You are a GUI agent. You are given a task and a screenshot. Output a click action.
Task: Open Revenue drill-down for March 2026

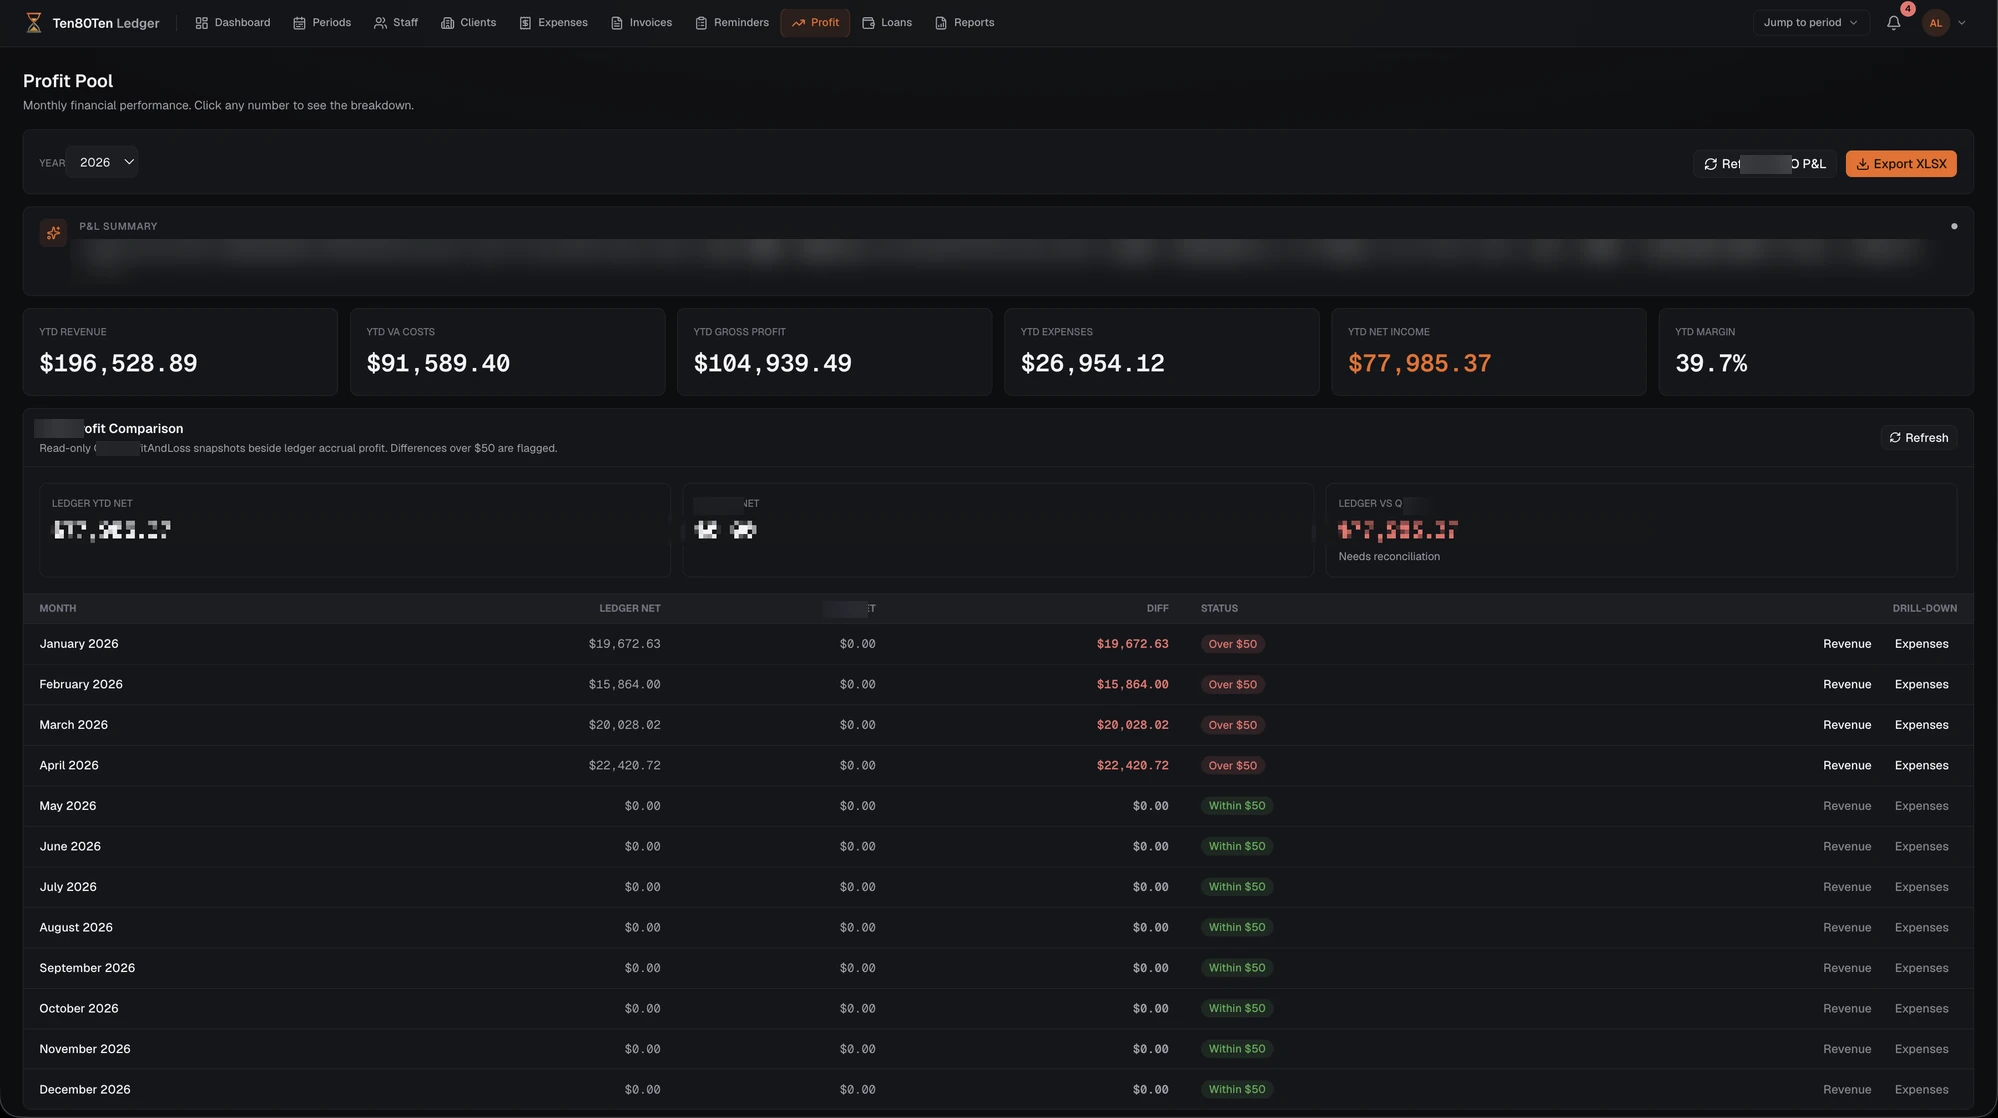tap(1847, 725)
